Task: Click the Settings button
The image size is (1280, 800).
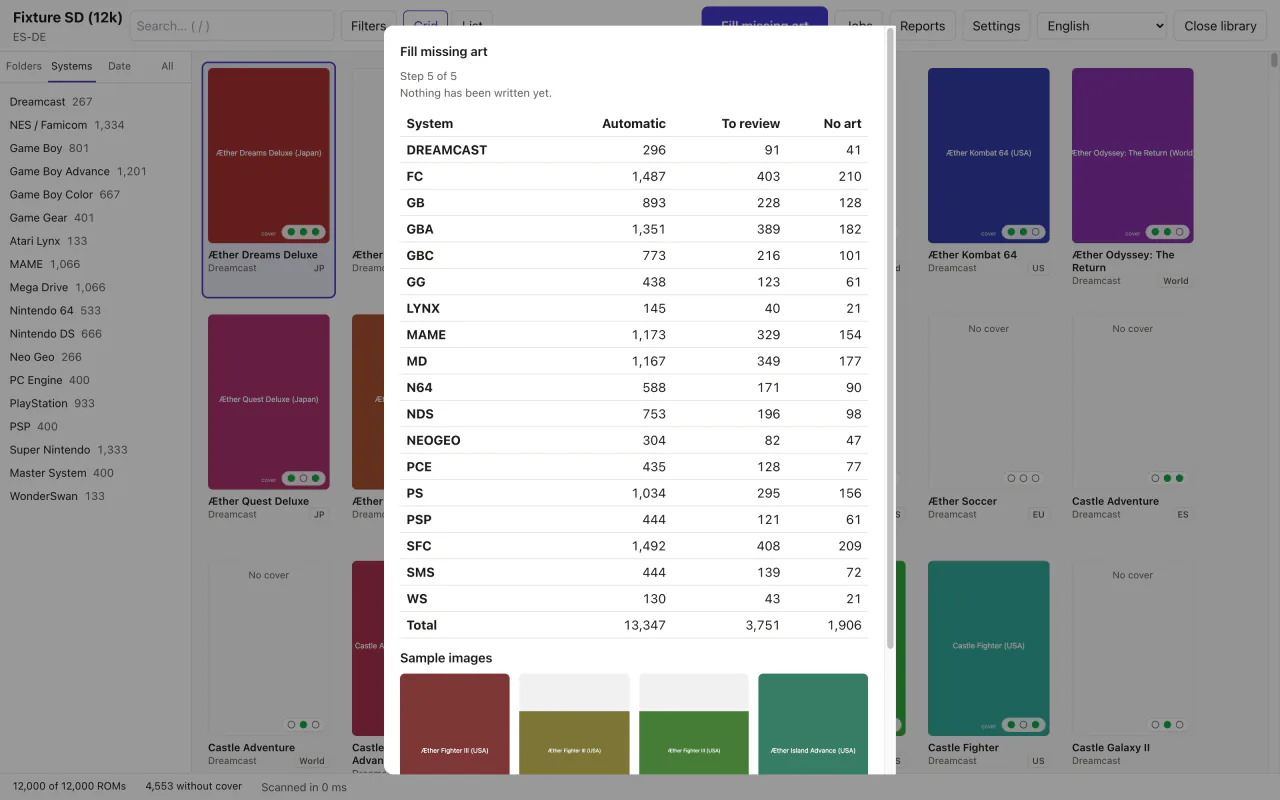Action: pos(996,26)
